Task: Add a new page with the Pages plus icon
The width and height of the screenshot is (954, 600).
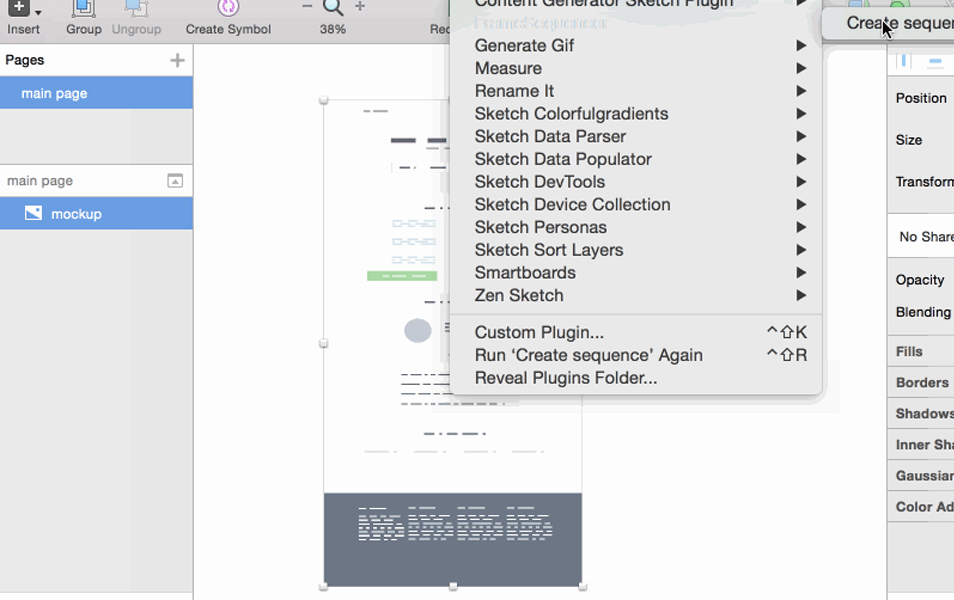Action: pyautogui.click(x=177, y=60)
